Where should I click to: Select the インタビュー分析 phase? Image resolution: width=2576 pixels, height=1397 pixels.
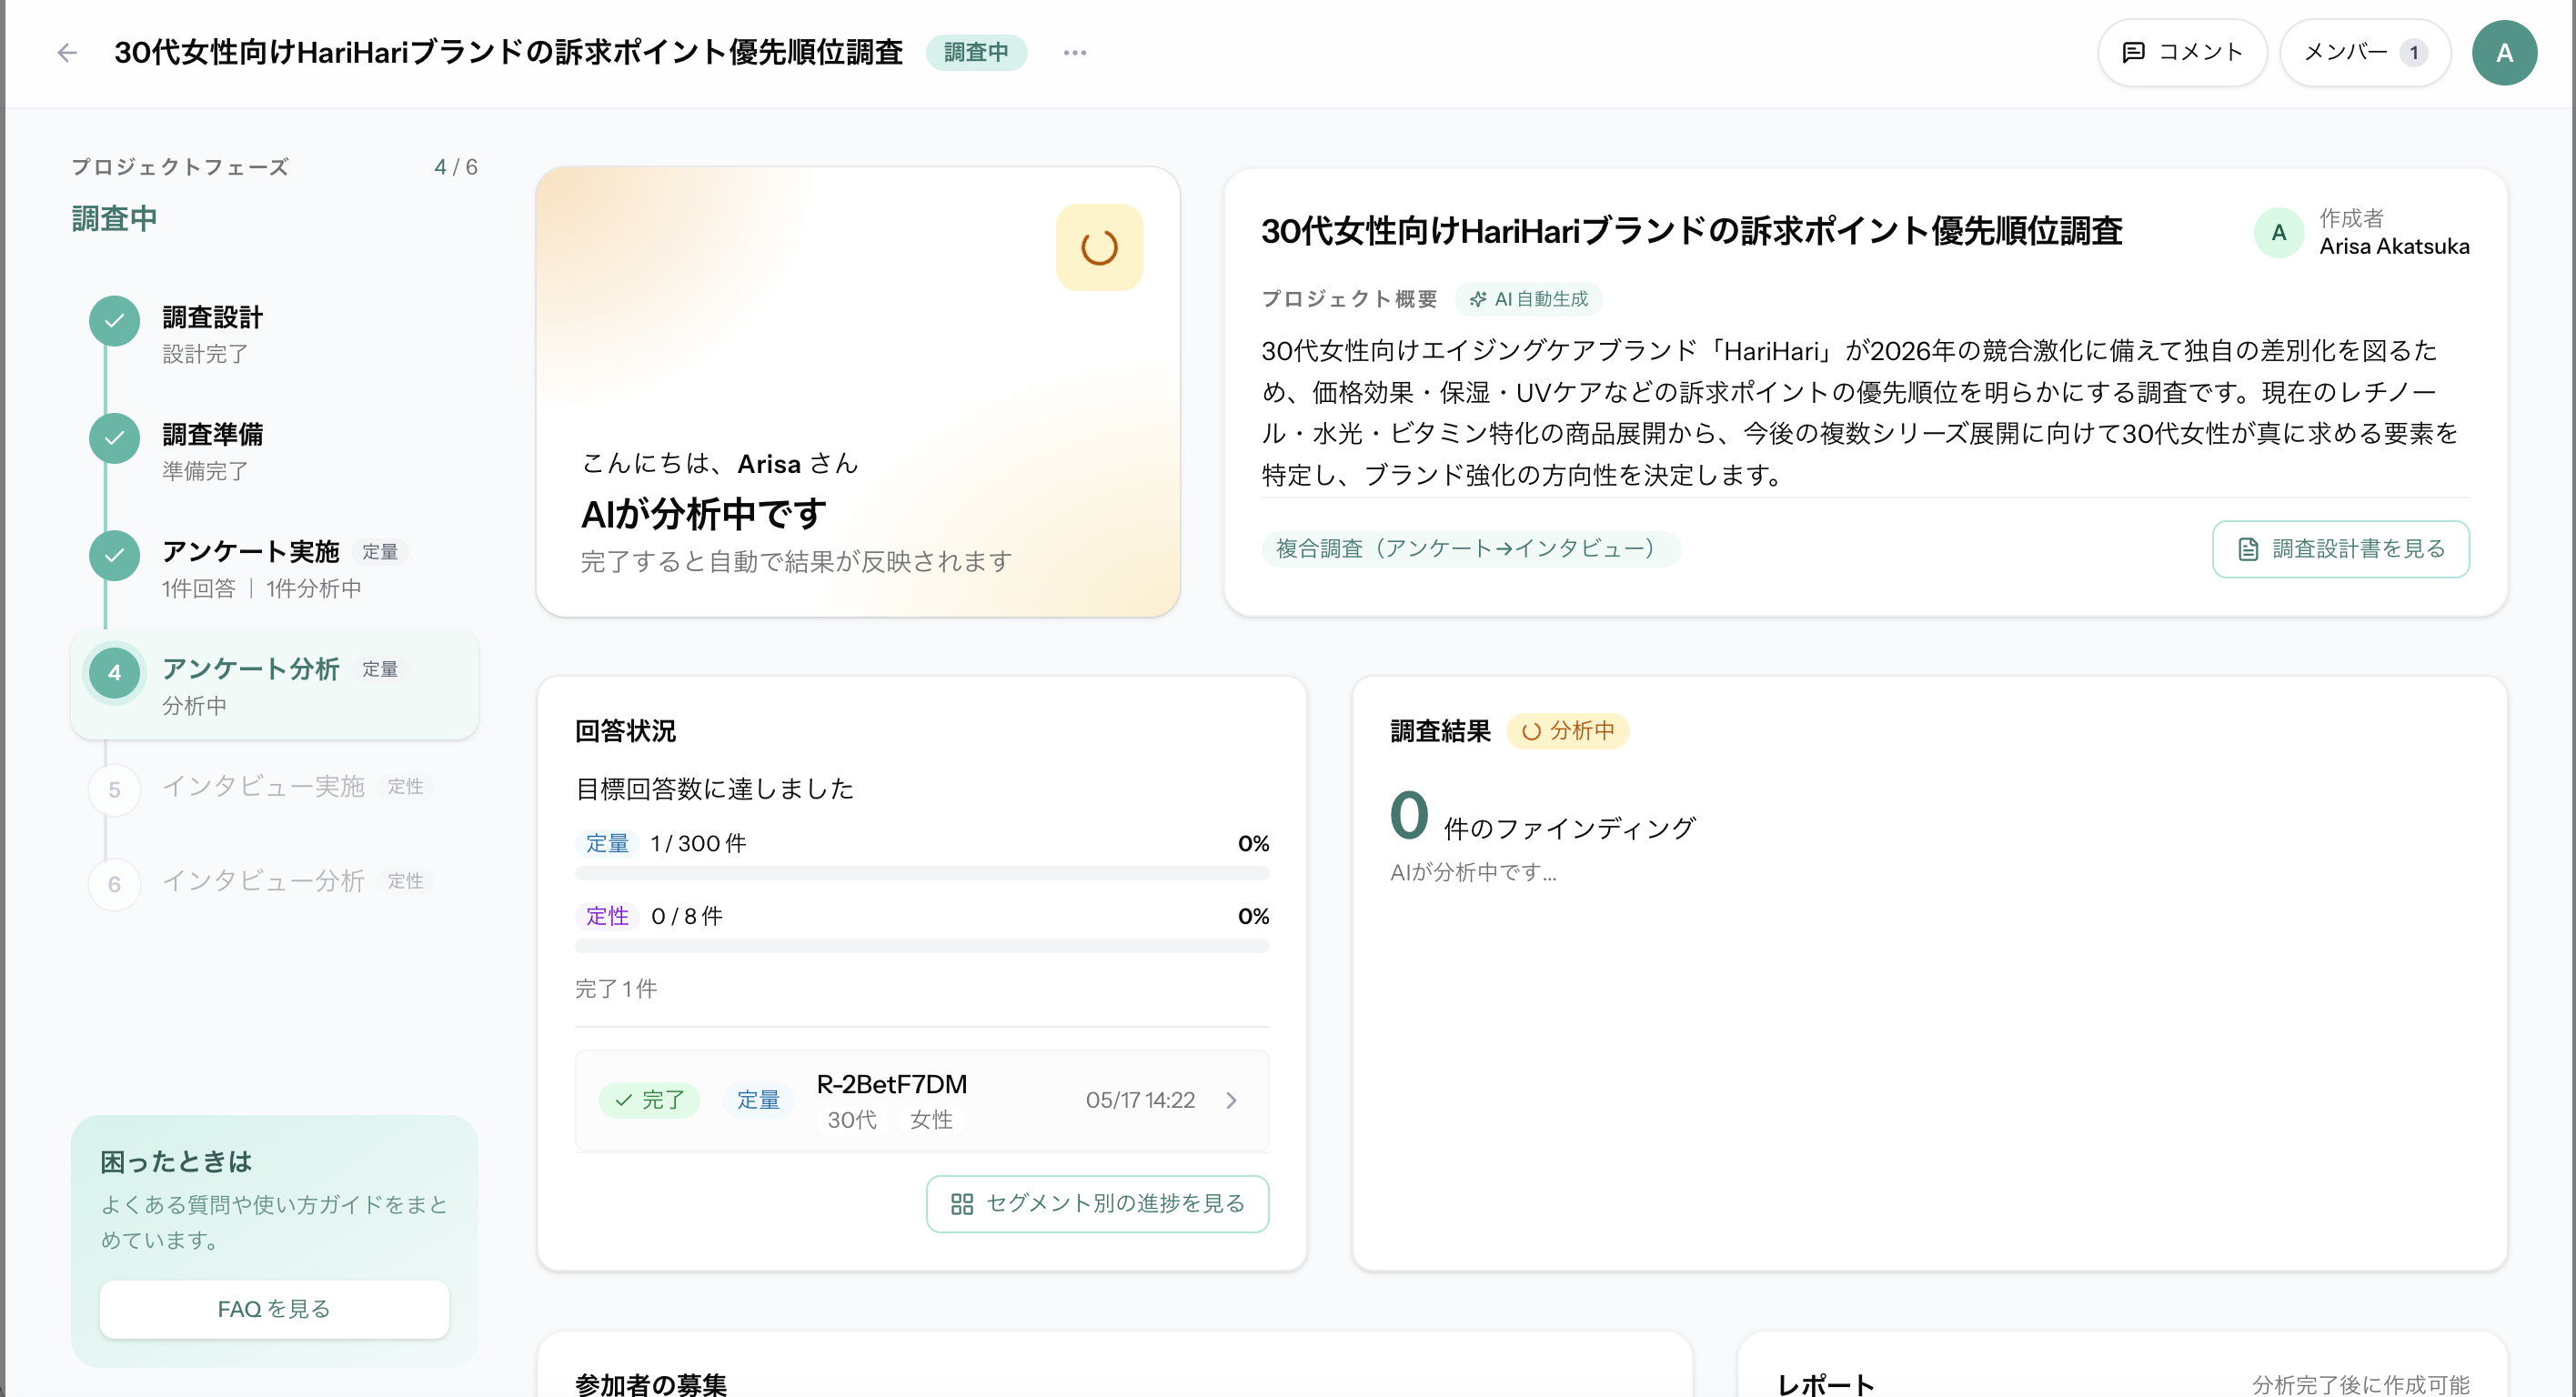274,882
